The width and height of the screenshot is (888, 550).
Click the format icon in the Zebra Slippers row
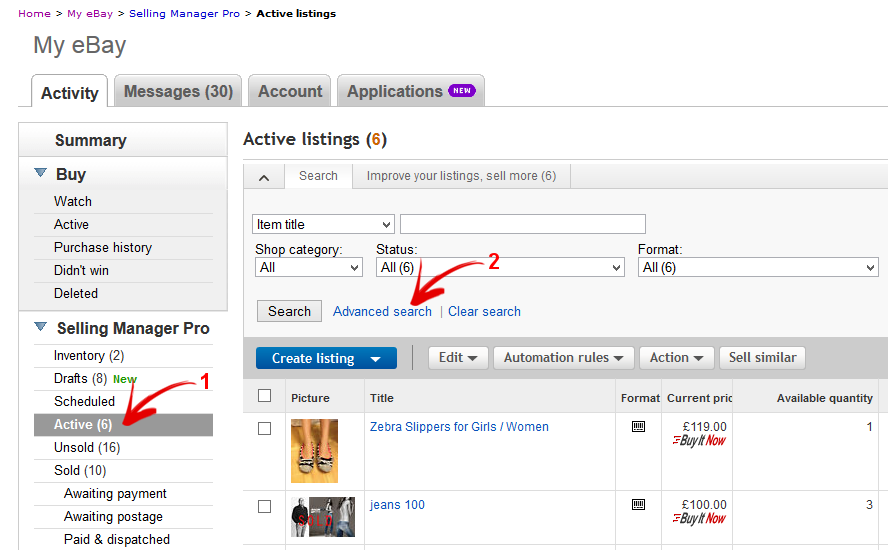click(639, 427)
